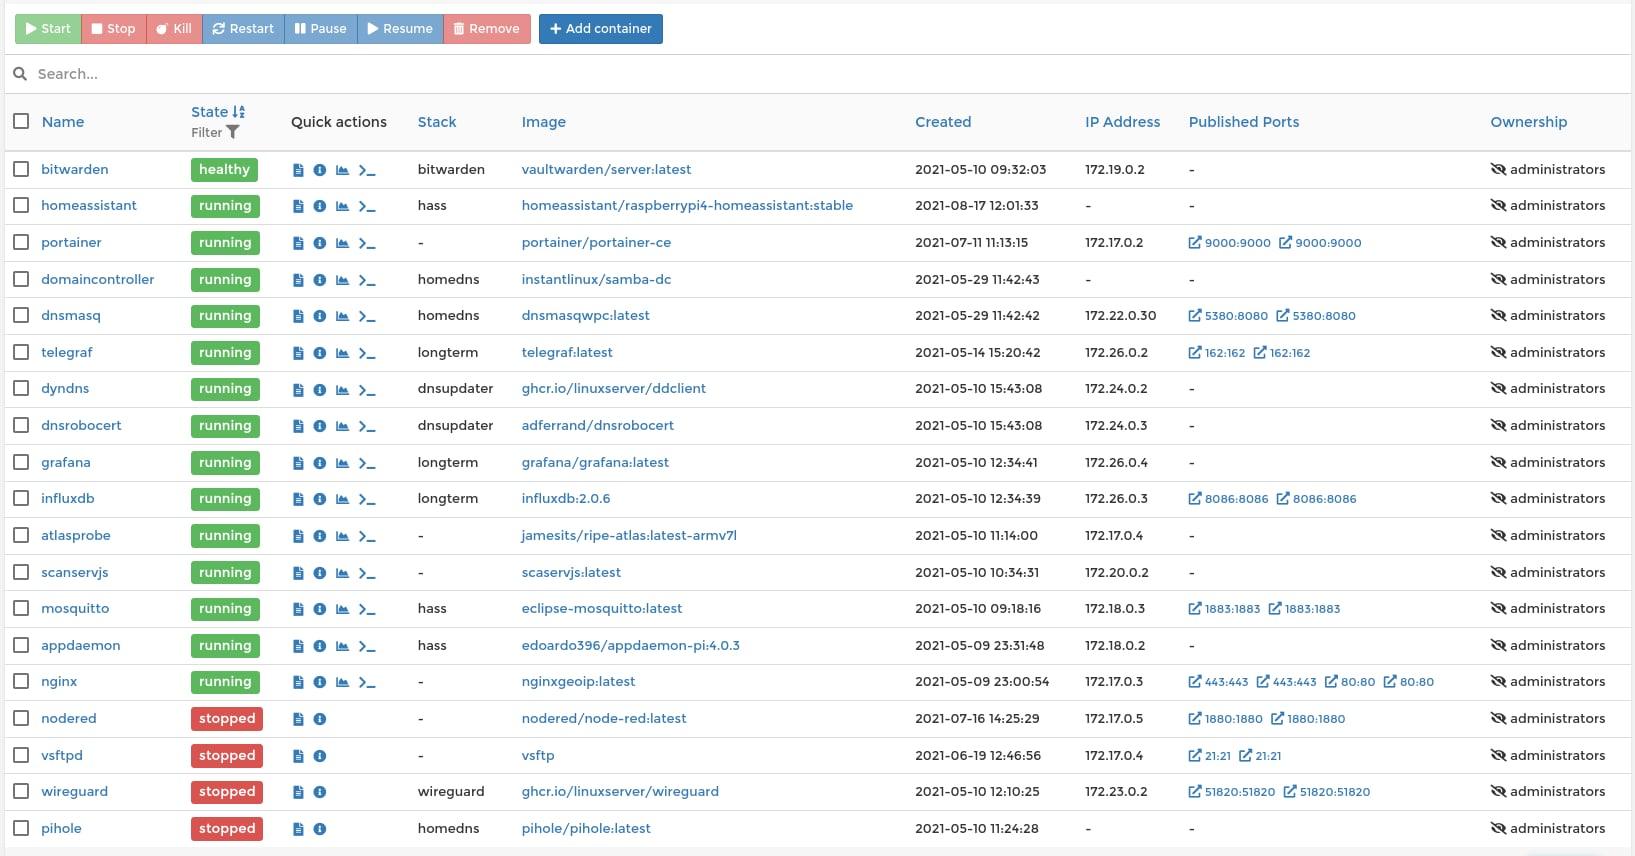Check the bitwarden row checkbox

tap(21, 169)
